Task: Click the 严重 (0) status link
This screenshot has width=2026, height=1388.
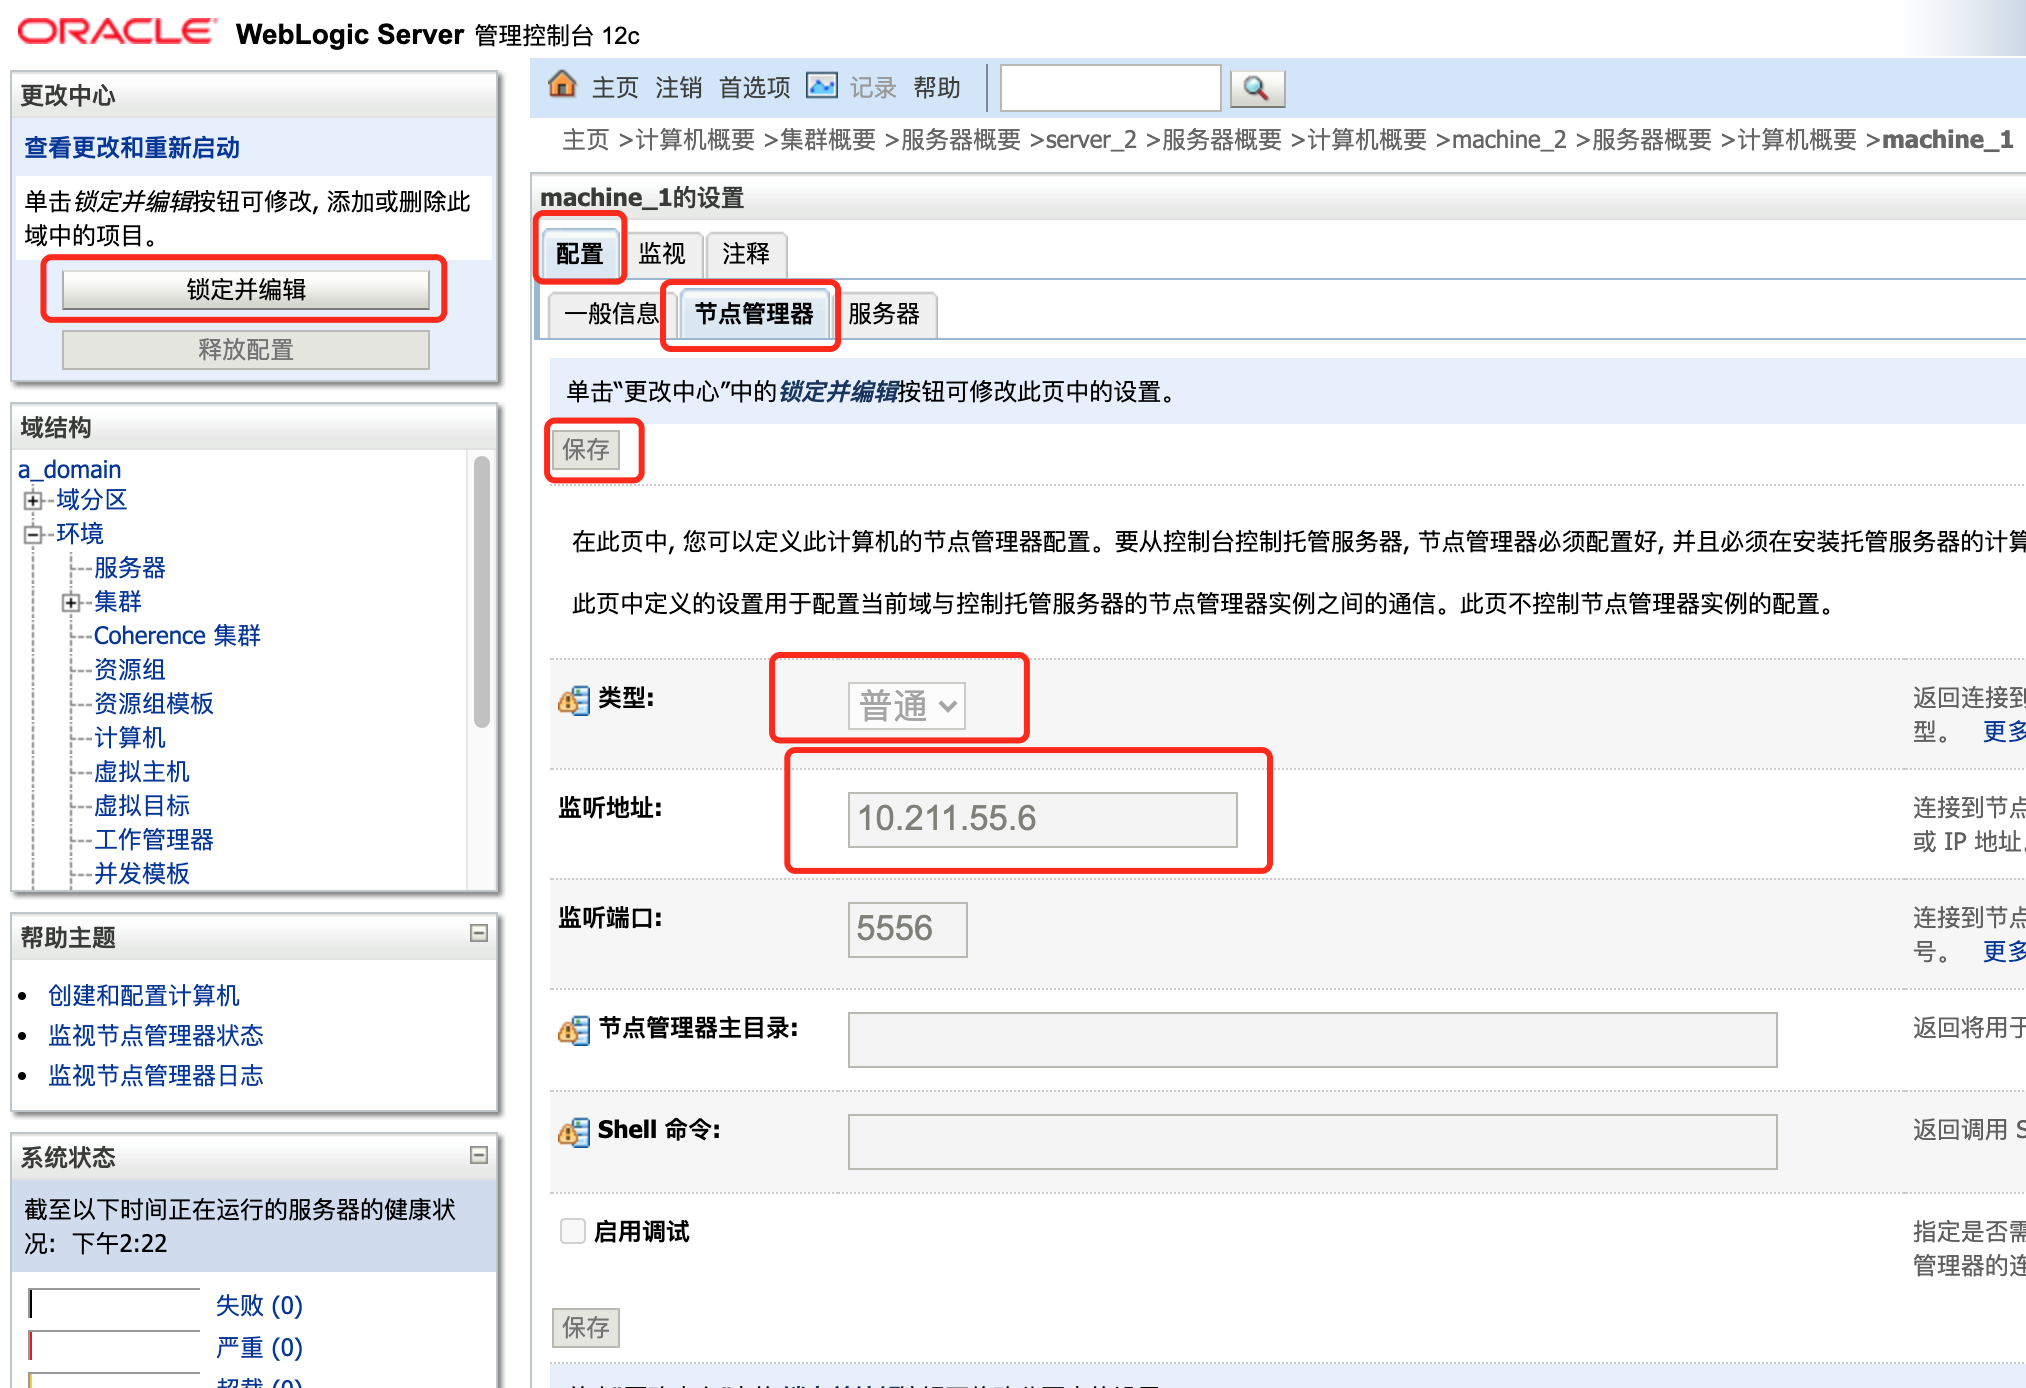Action: pos(259,1348)
